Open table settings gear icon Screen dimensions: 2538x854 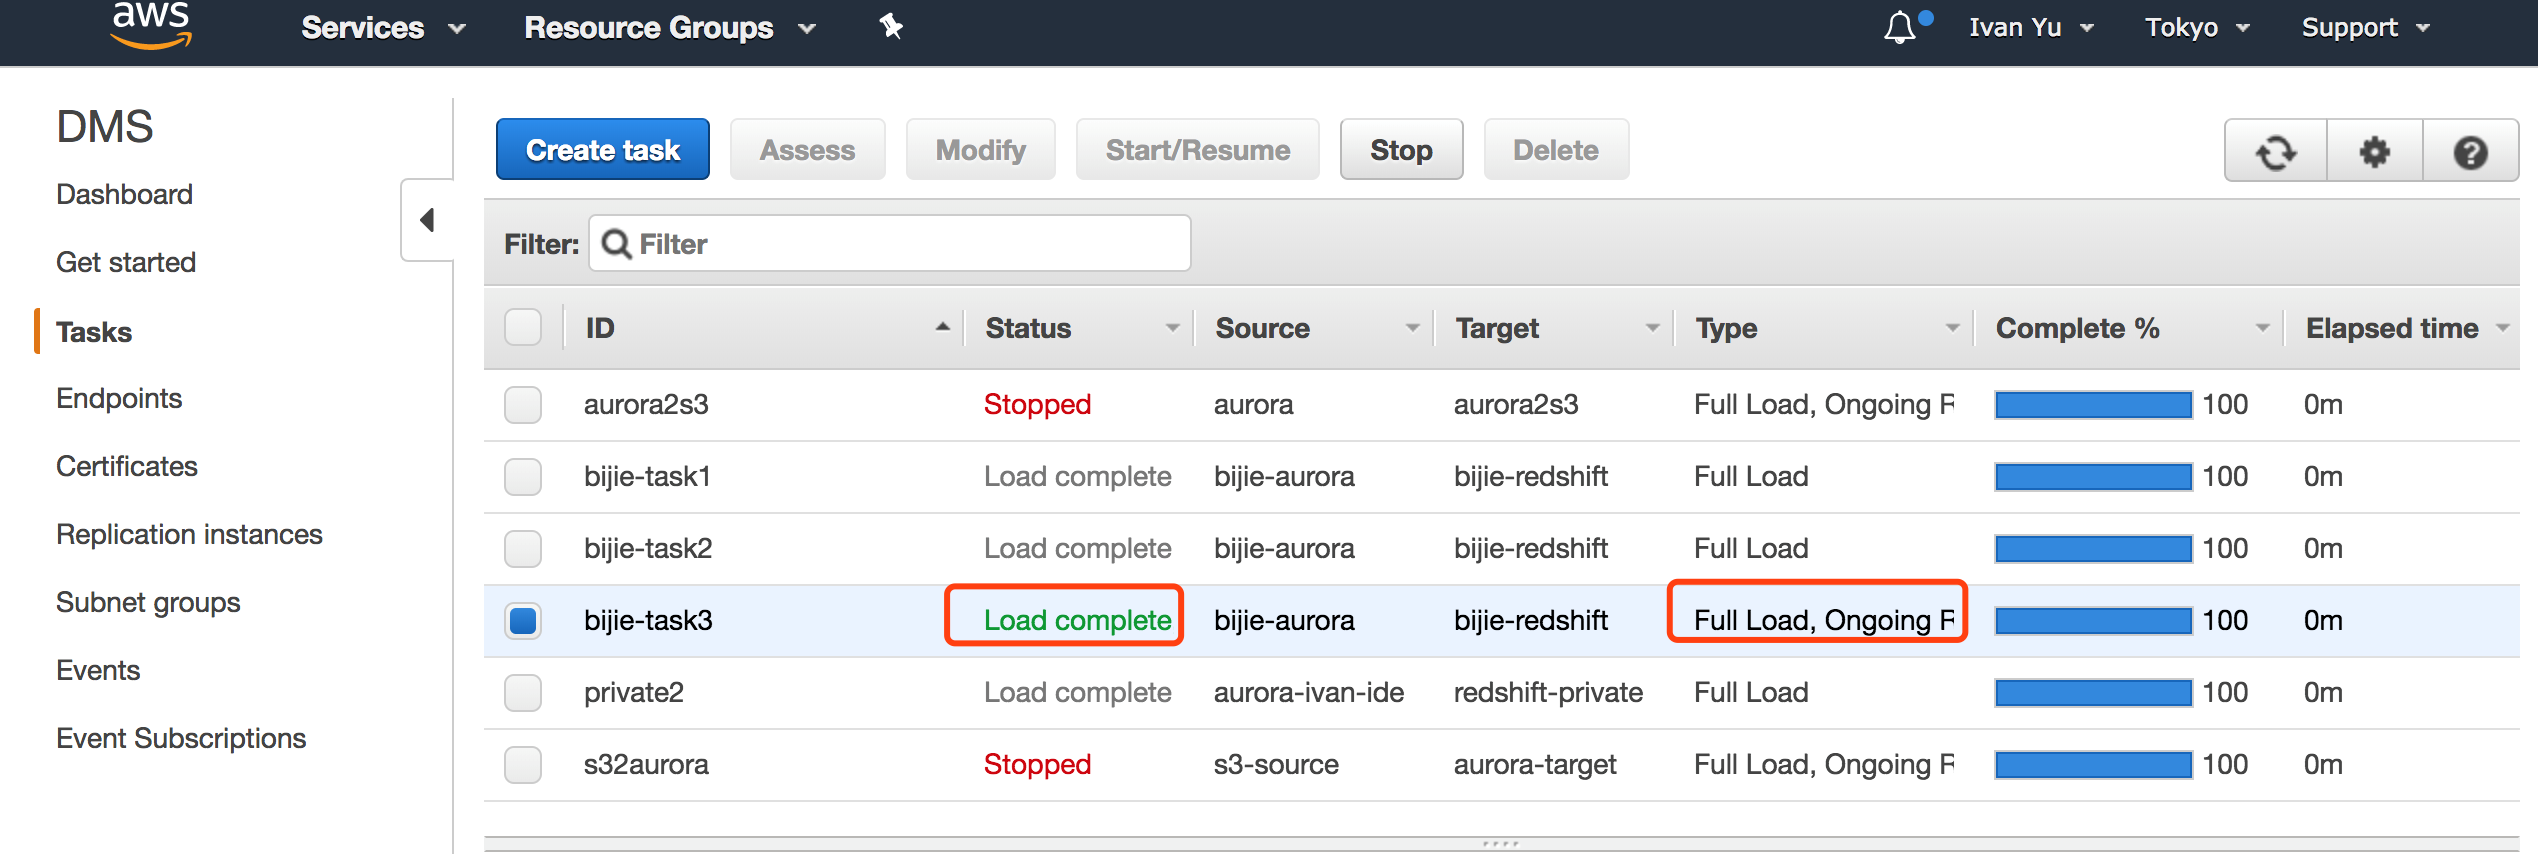pos(2374,151)
